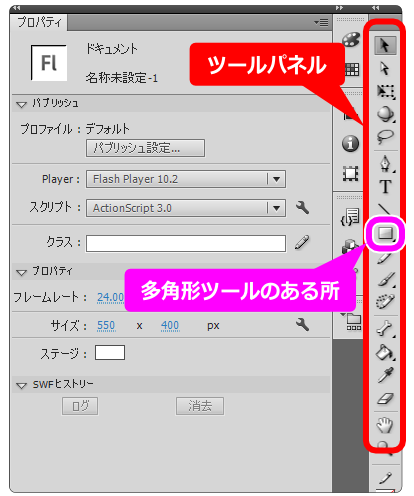Select the Subselection tool
Viewport: 414px width, 496px height.
385,68
